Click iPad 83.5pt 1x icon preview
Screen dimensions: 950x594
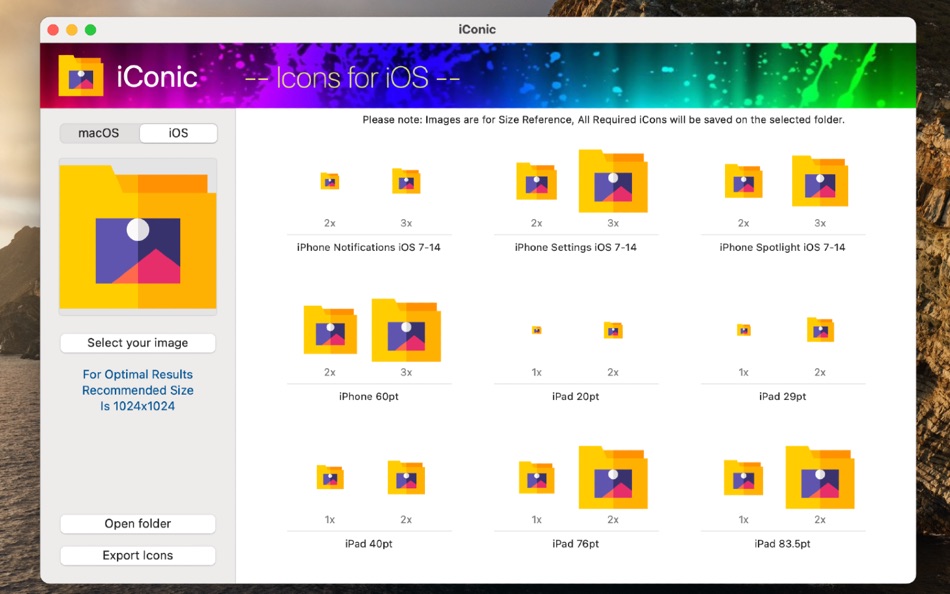[743, 478]
